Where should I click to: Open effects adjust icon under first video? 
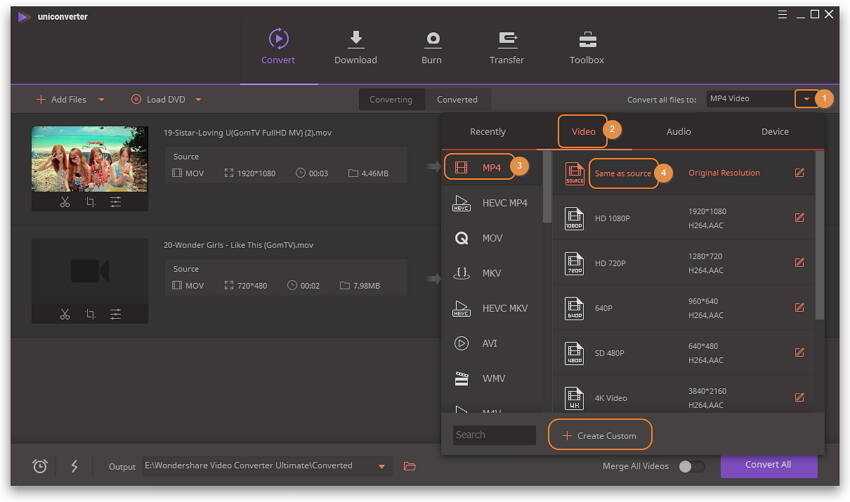tap(115, 202)
